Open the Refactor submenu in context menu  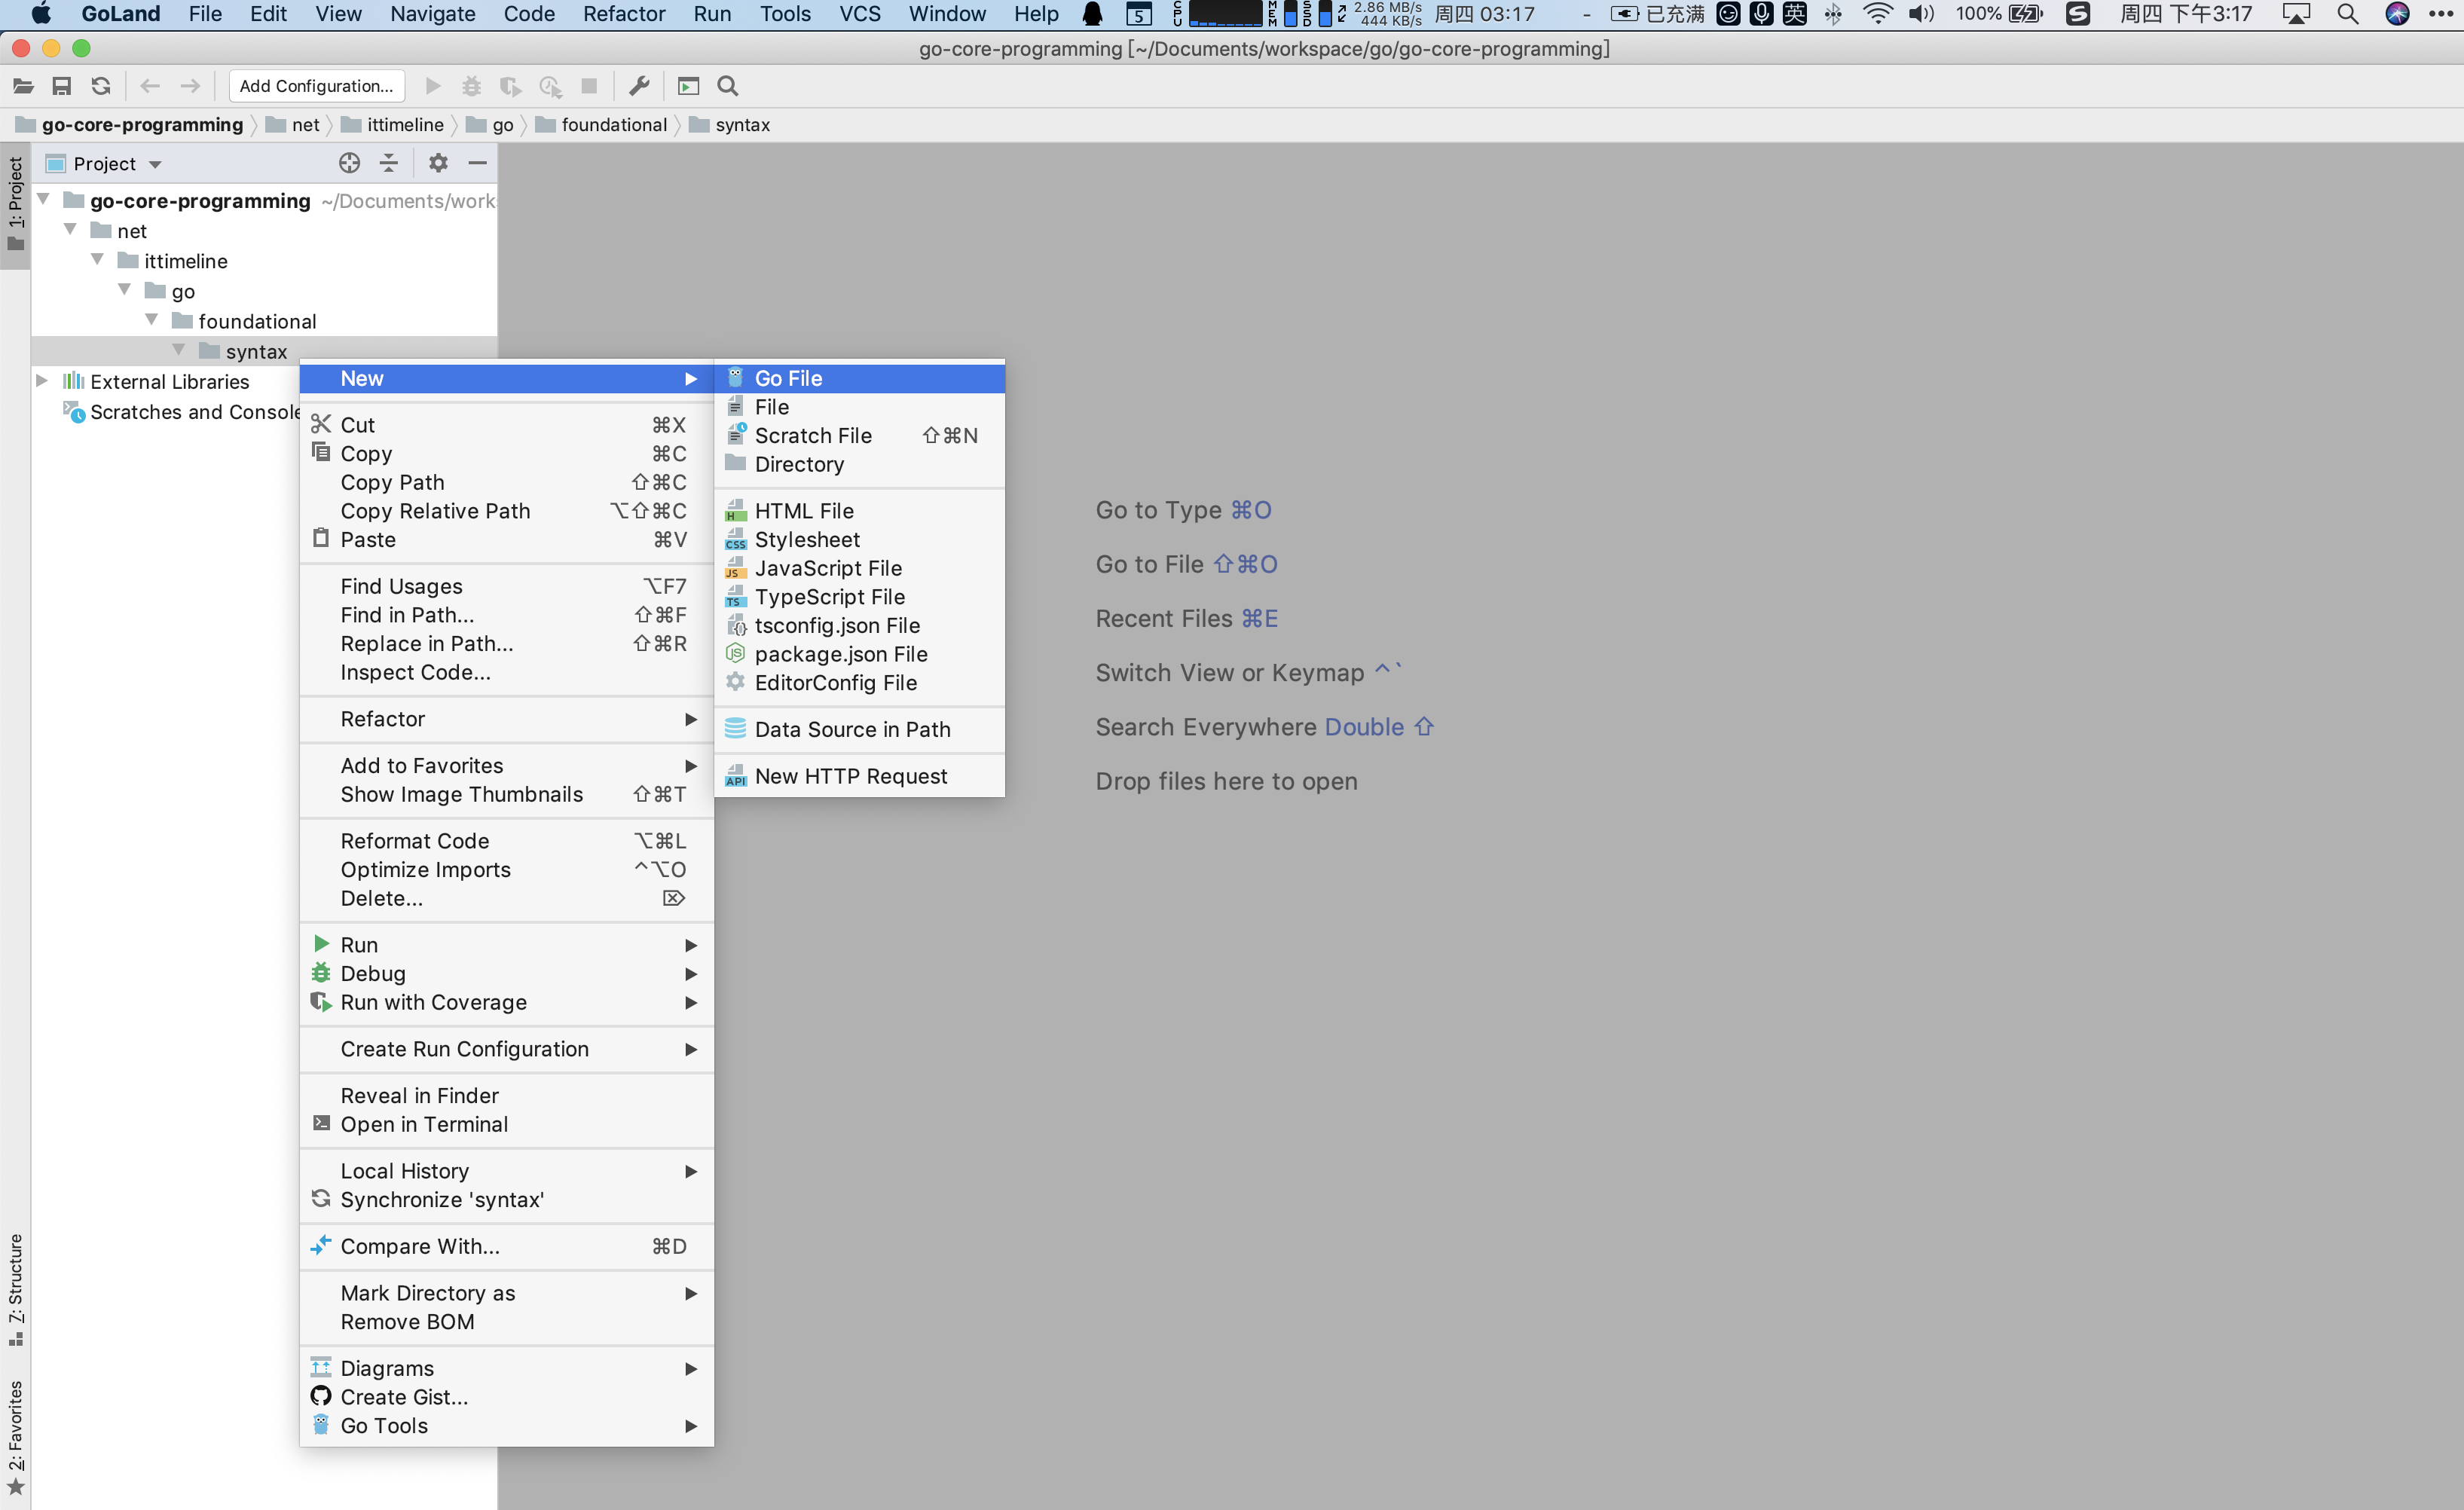coord(506,719)
